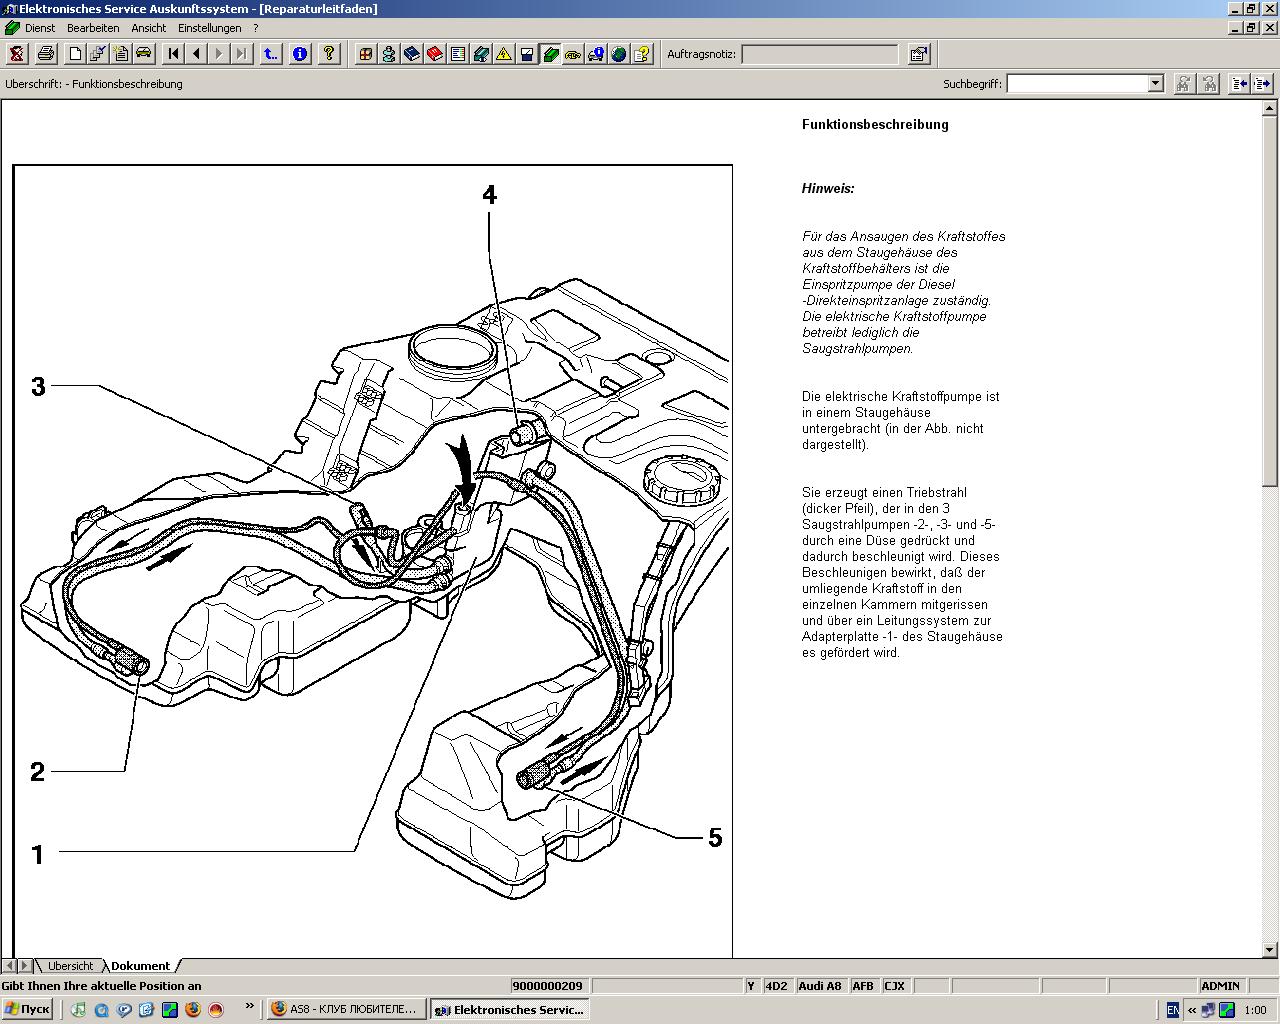
Task: Open the Einstellungen menu
Action: [x=209, y=28]
